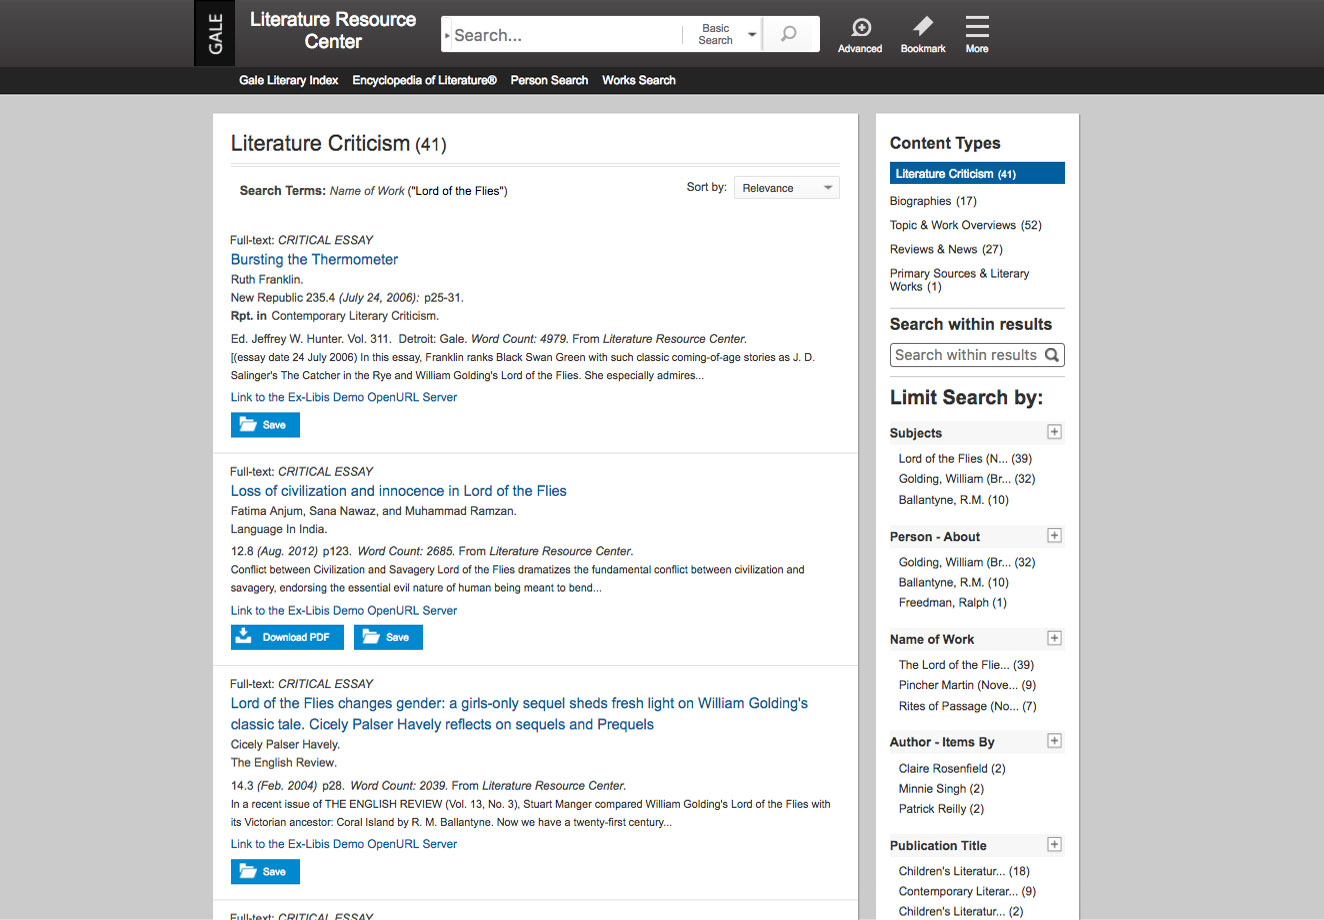
Task: Expand the Author - Items By section
Action: 1054,741
